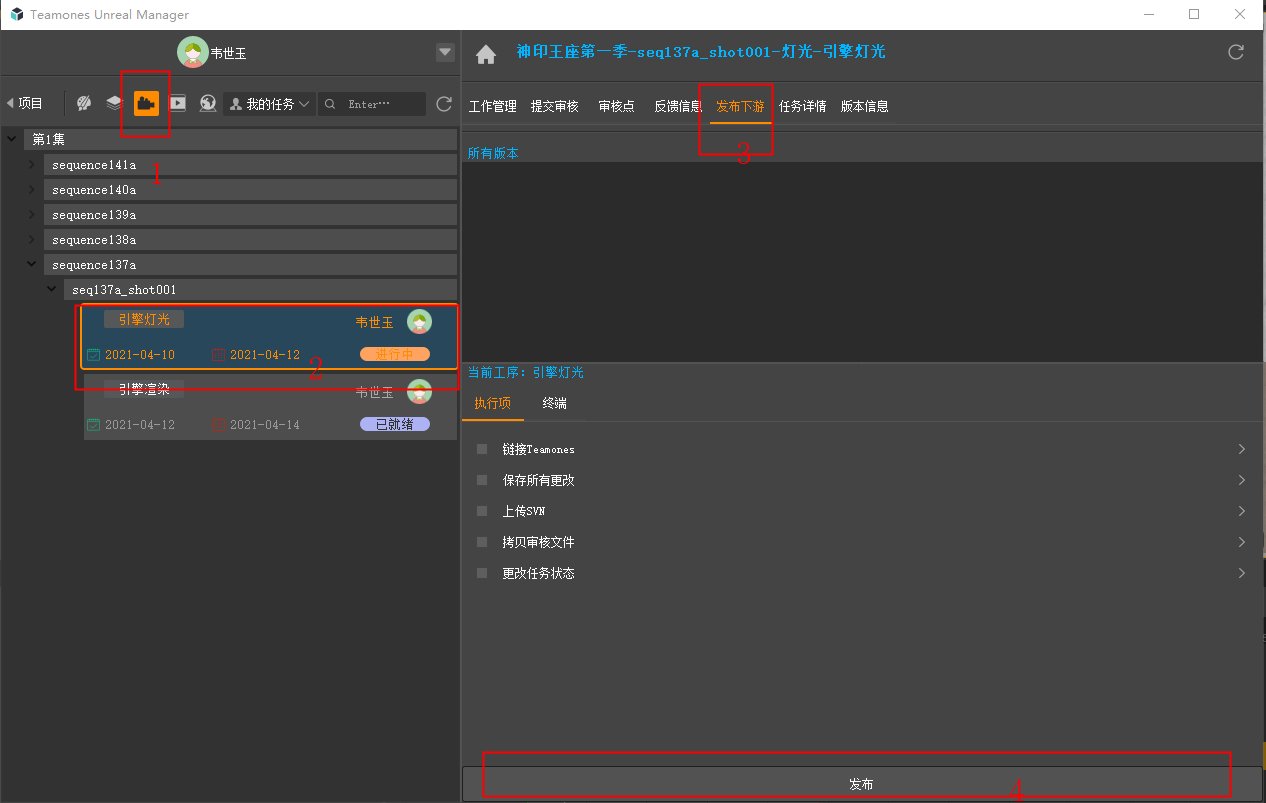The width and height of the screenshot is (1266, 803).
Task: Click the 项目 back button
Action: pyautogui.click(x=25, y=103)
